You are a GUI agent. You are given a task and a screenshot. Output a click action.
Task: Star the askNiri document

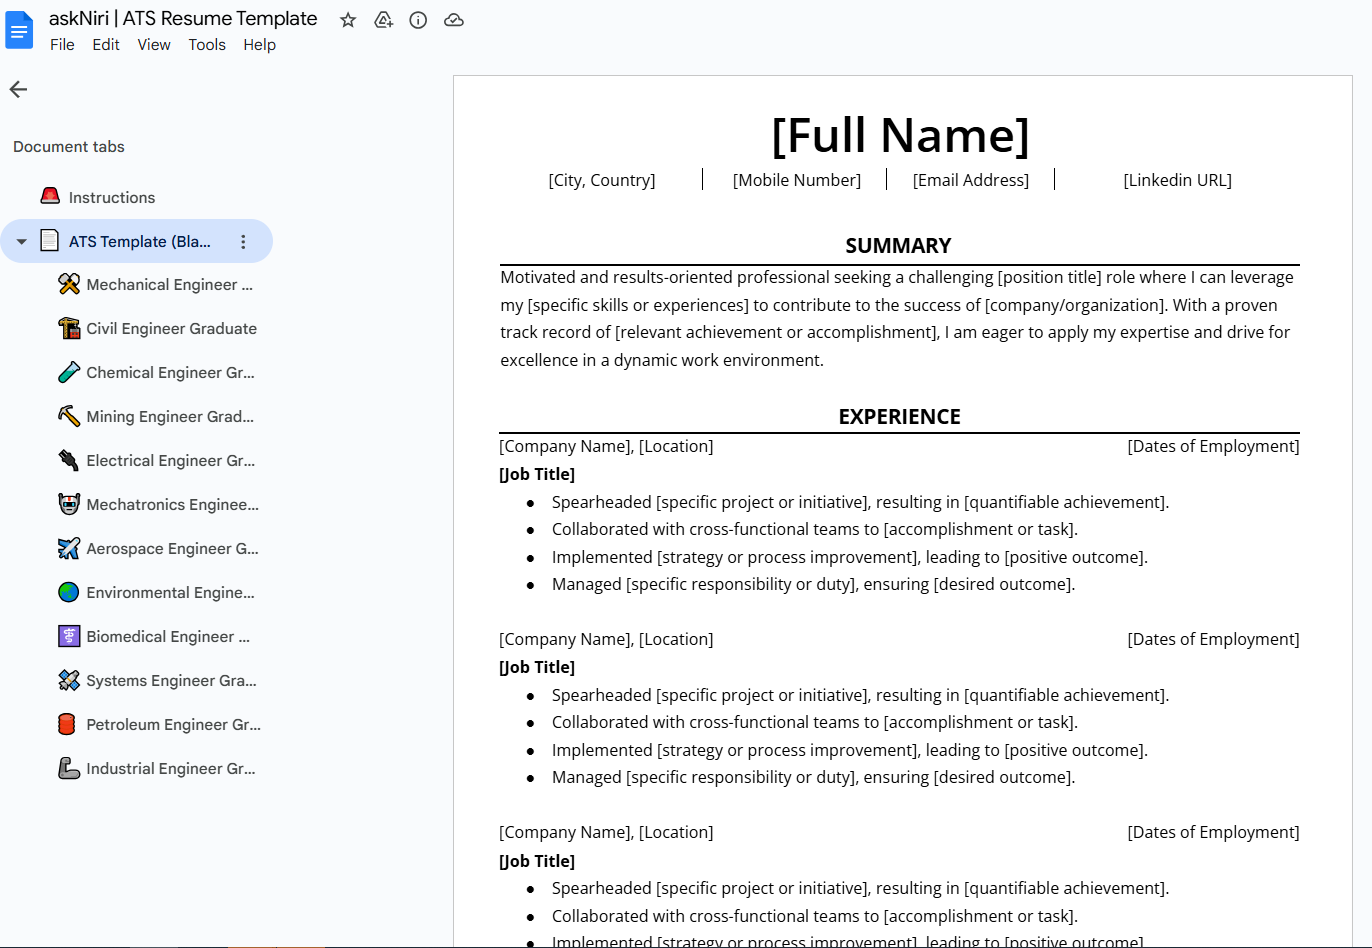click(348, 20)
